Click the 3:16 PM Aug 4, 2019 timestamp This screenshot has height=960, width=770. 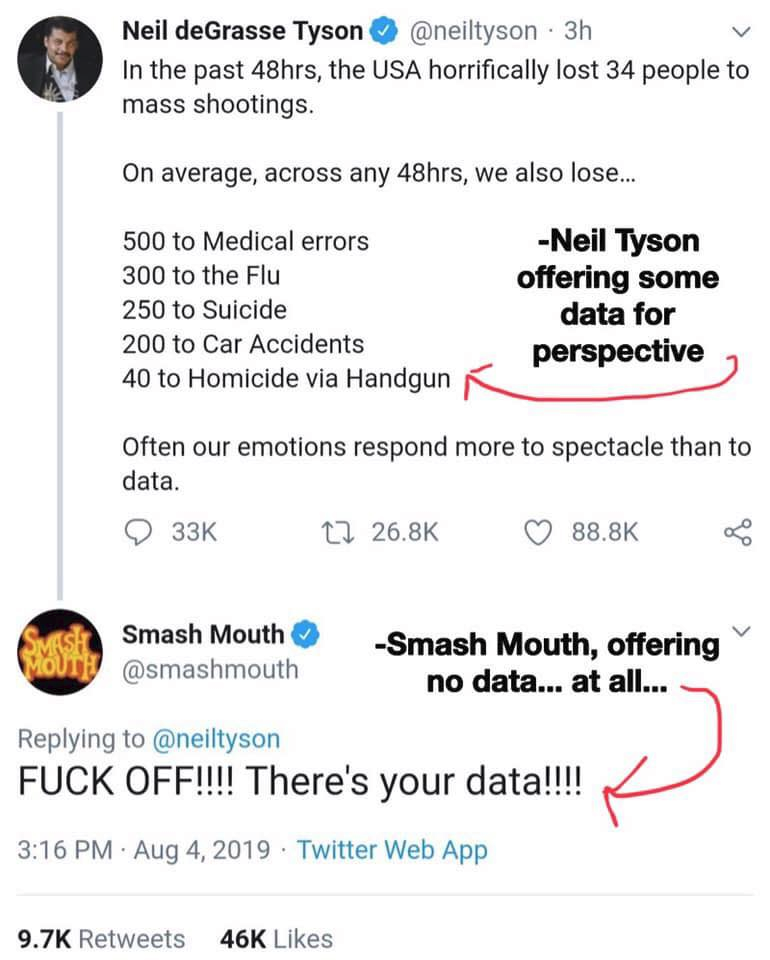point(144,850)
